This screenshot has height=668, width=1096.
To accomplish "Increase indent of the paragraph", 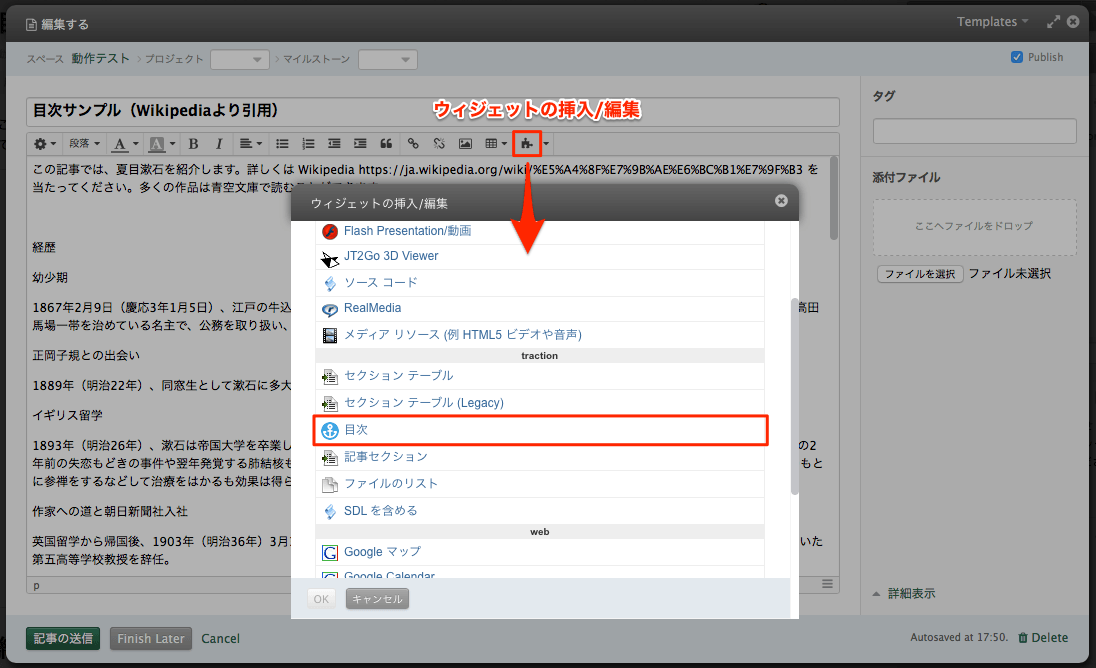I will 360,144.
